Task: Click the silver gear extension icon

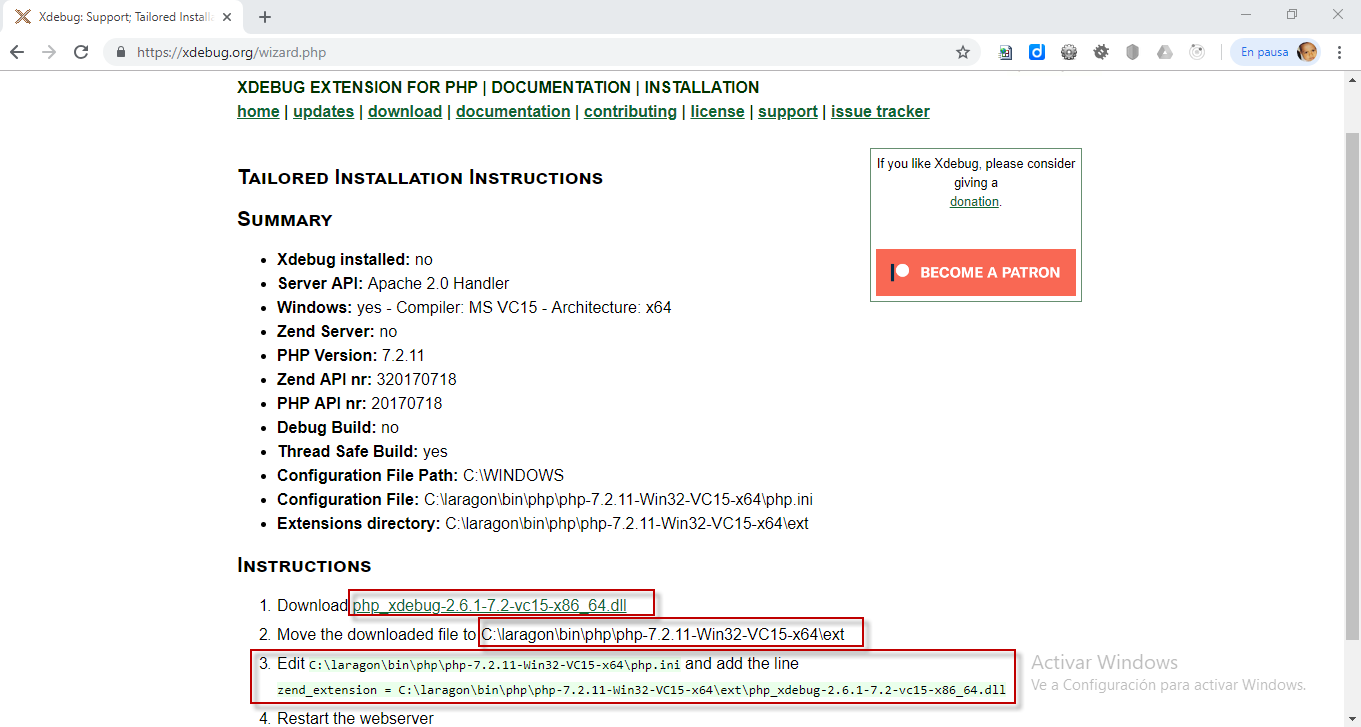Action: pyautogui.click(x=1069, y=52)
